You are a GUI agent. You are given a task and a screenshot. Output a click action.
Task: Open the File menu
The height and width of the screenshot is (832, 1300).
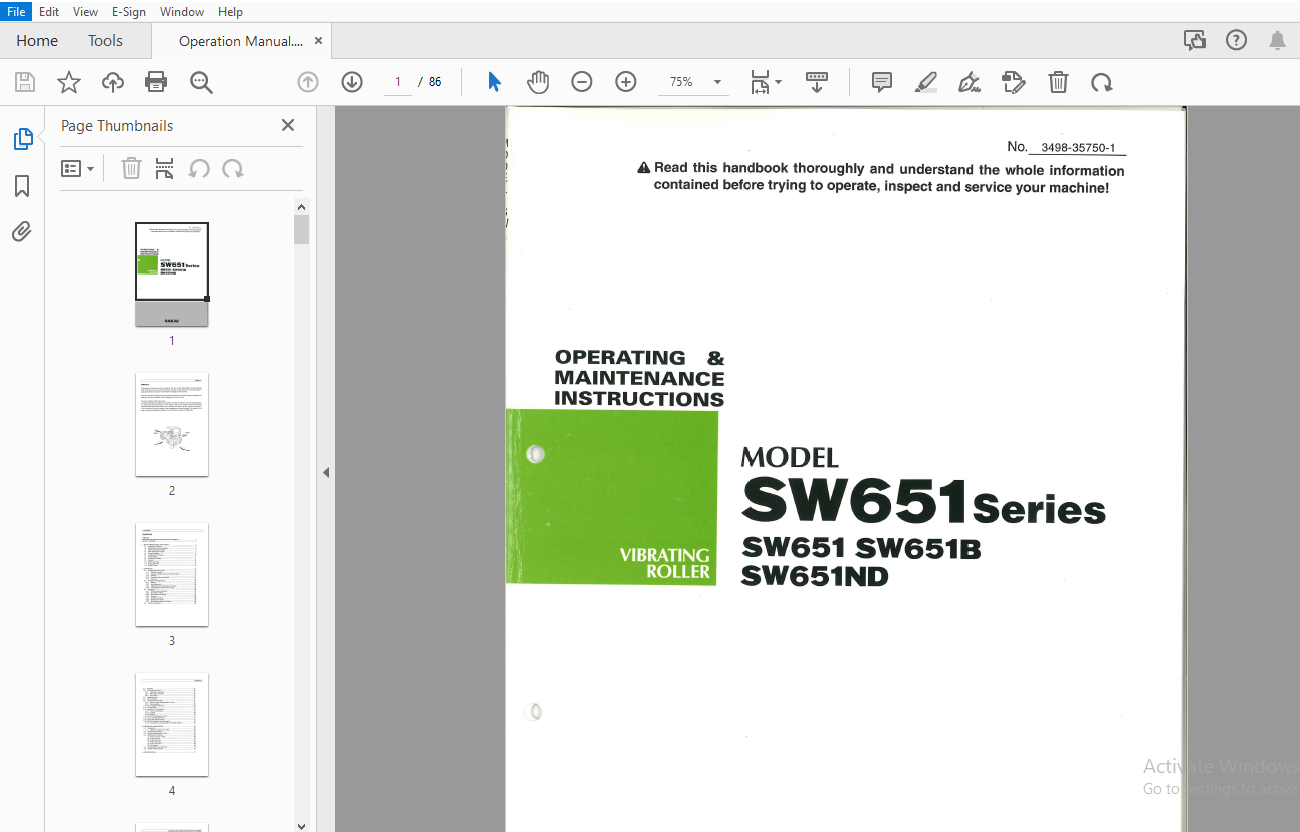point(16,11)
